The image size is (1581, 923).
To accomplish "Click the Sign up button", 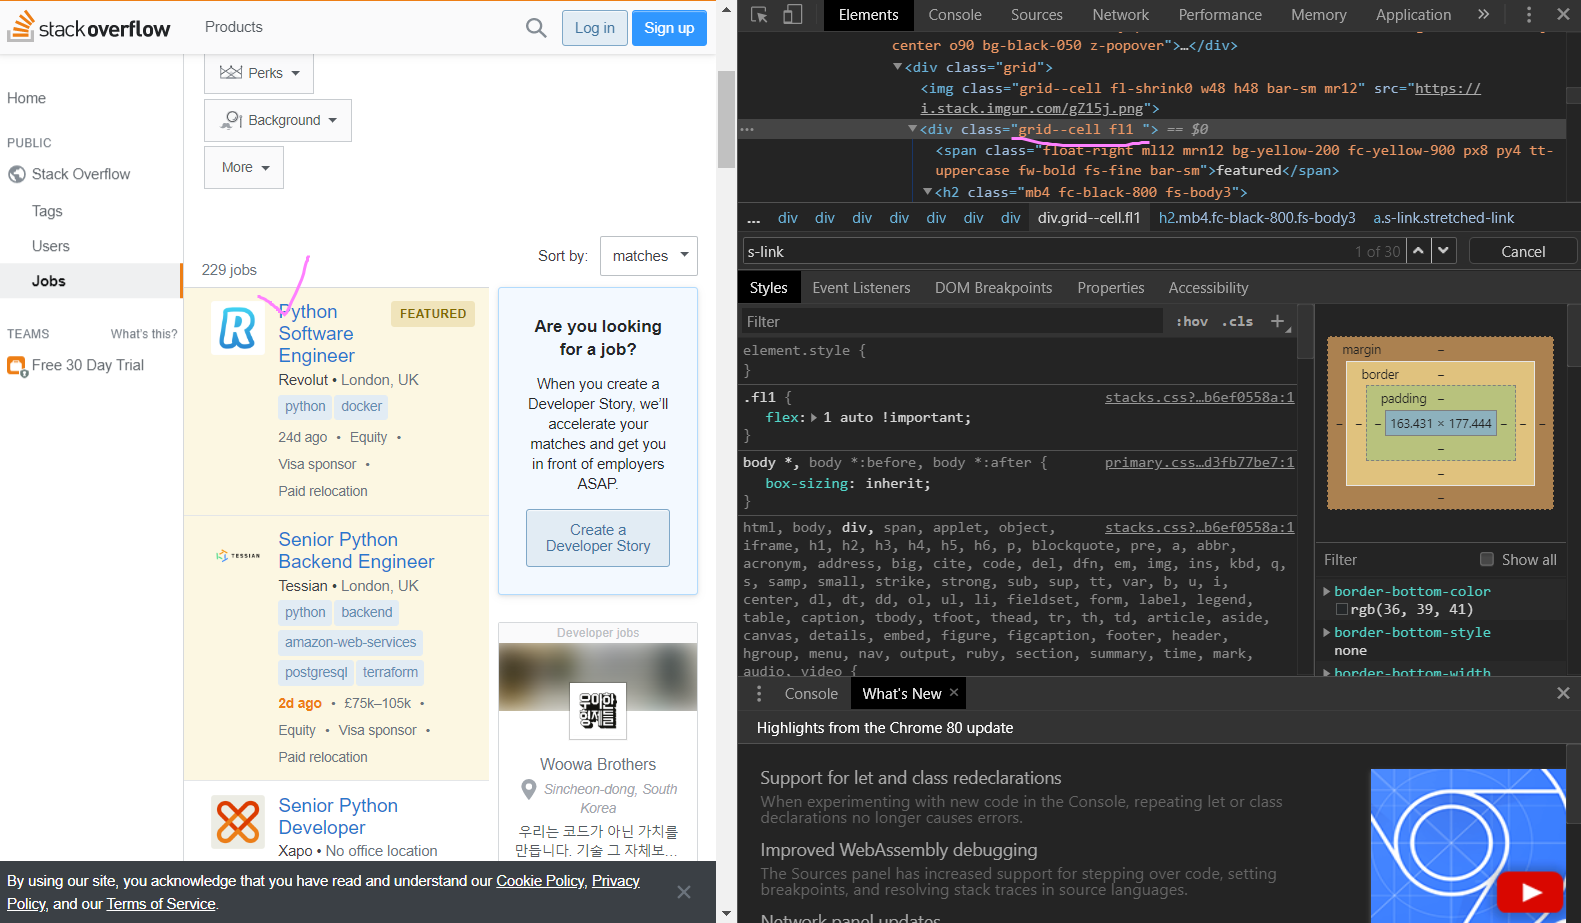I will (x=669, y=28).
